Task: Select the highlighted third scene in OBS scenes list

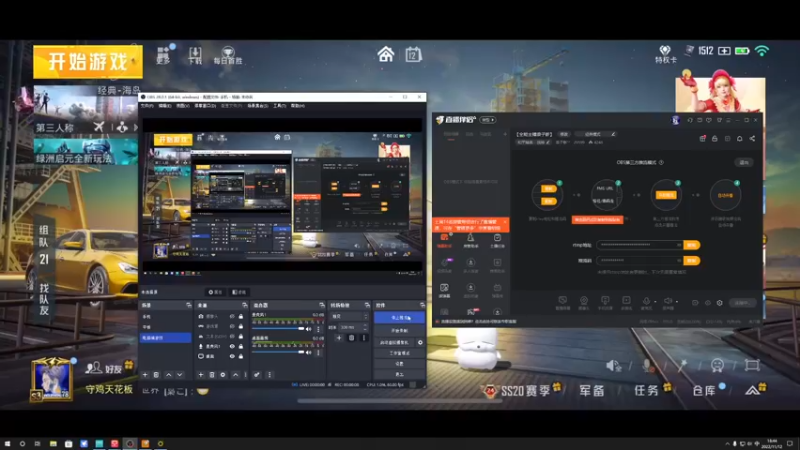Action: [x=166, y=338]
